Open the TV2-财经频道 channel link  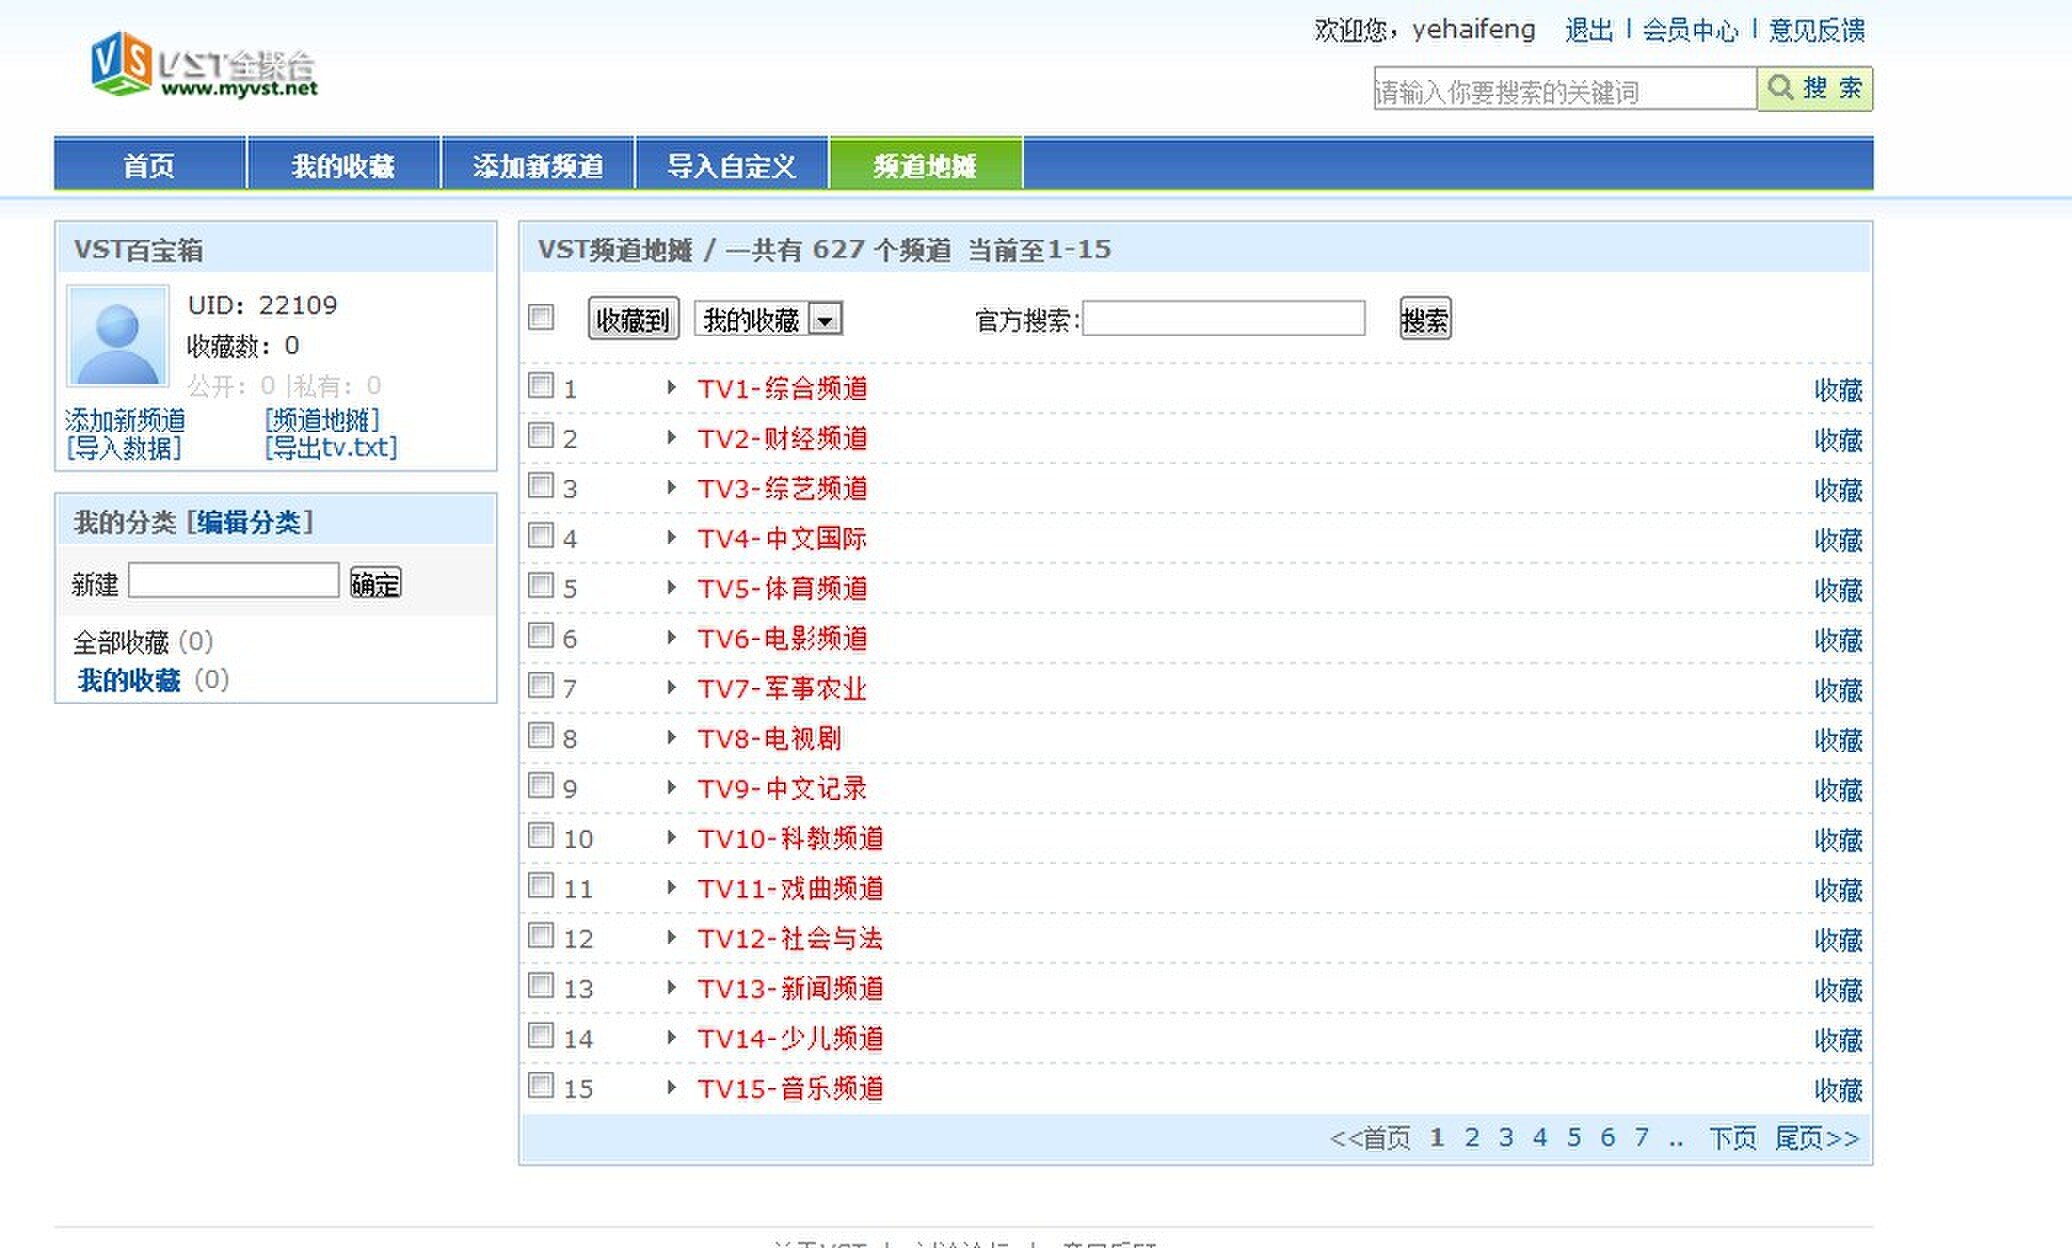tap(782, 438)
